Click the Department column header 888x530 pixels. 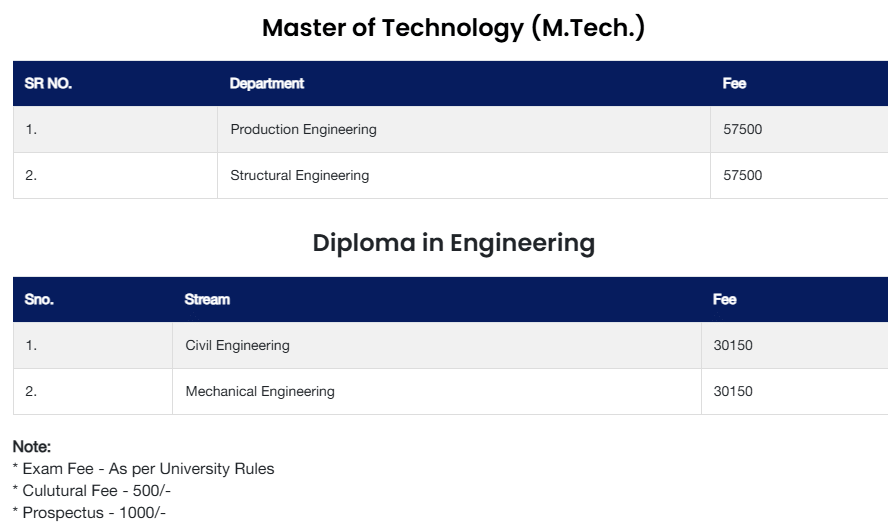(x=267, y=84)
